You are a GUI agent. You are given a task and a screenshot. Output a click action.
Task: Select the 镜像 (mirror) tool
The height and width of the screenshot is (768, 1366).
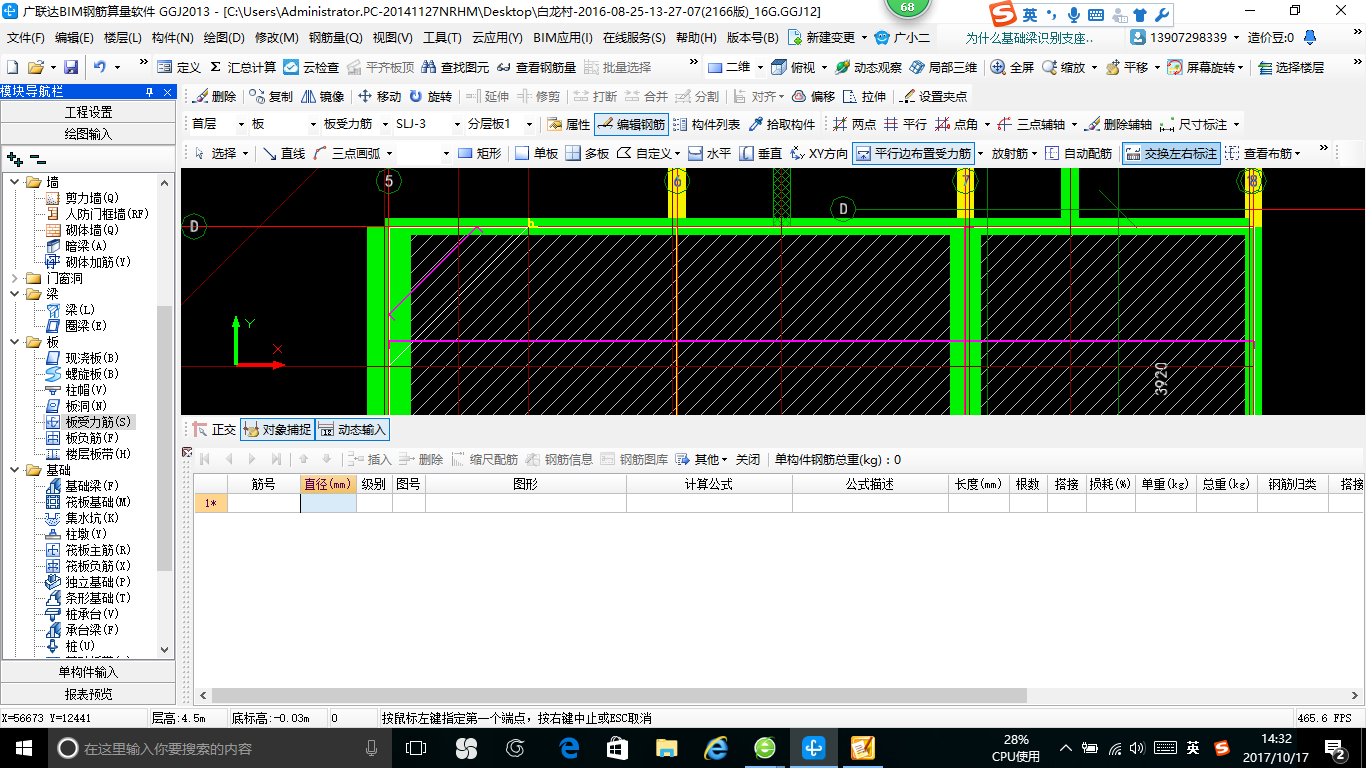coord(321,97)
